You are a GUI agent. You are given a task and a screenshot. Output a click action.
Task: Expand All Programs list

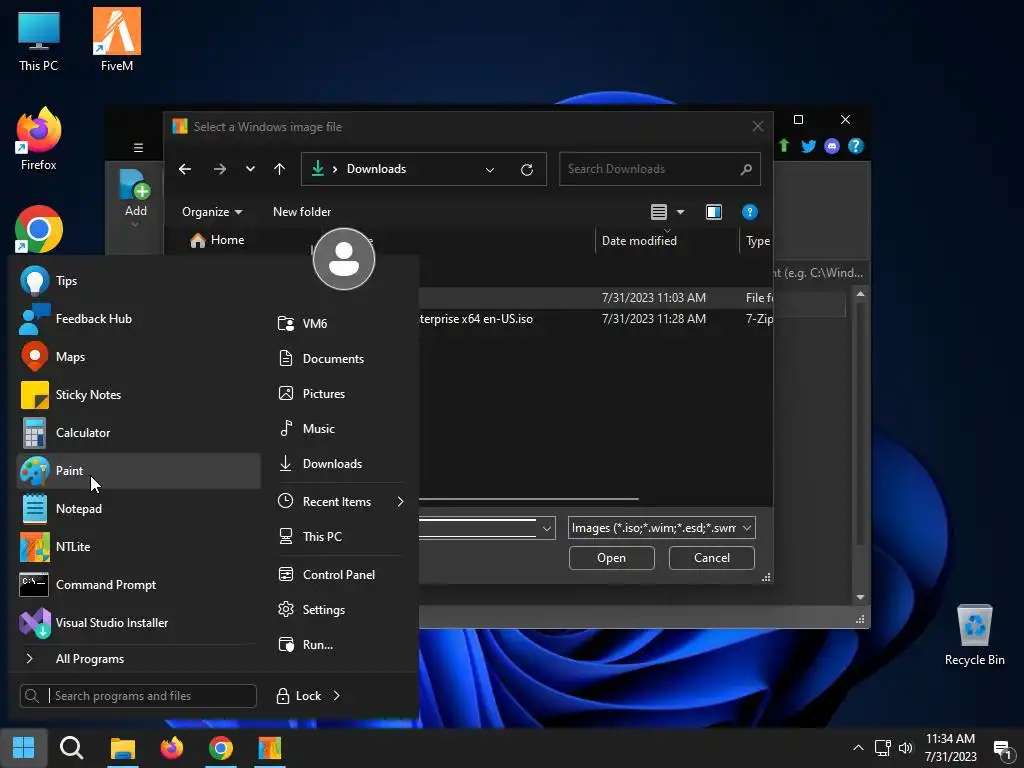(138, 659)
